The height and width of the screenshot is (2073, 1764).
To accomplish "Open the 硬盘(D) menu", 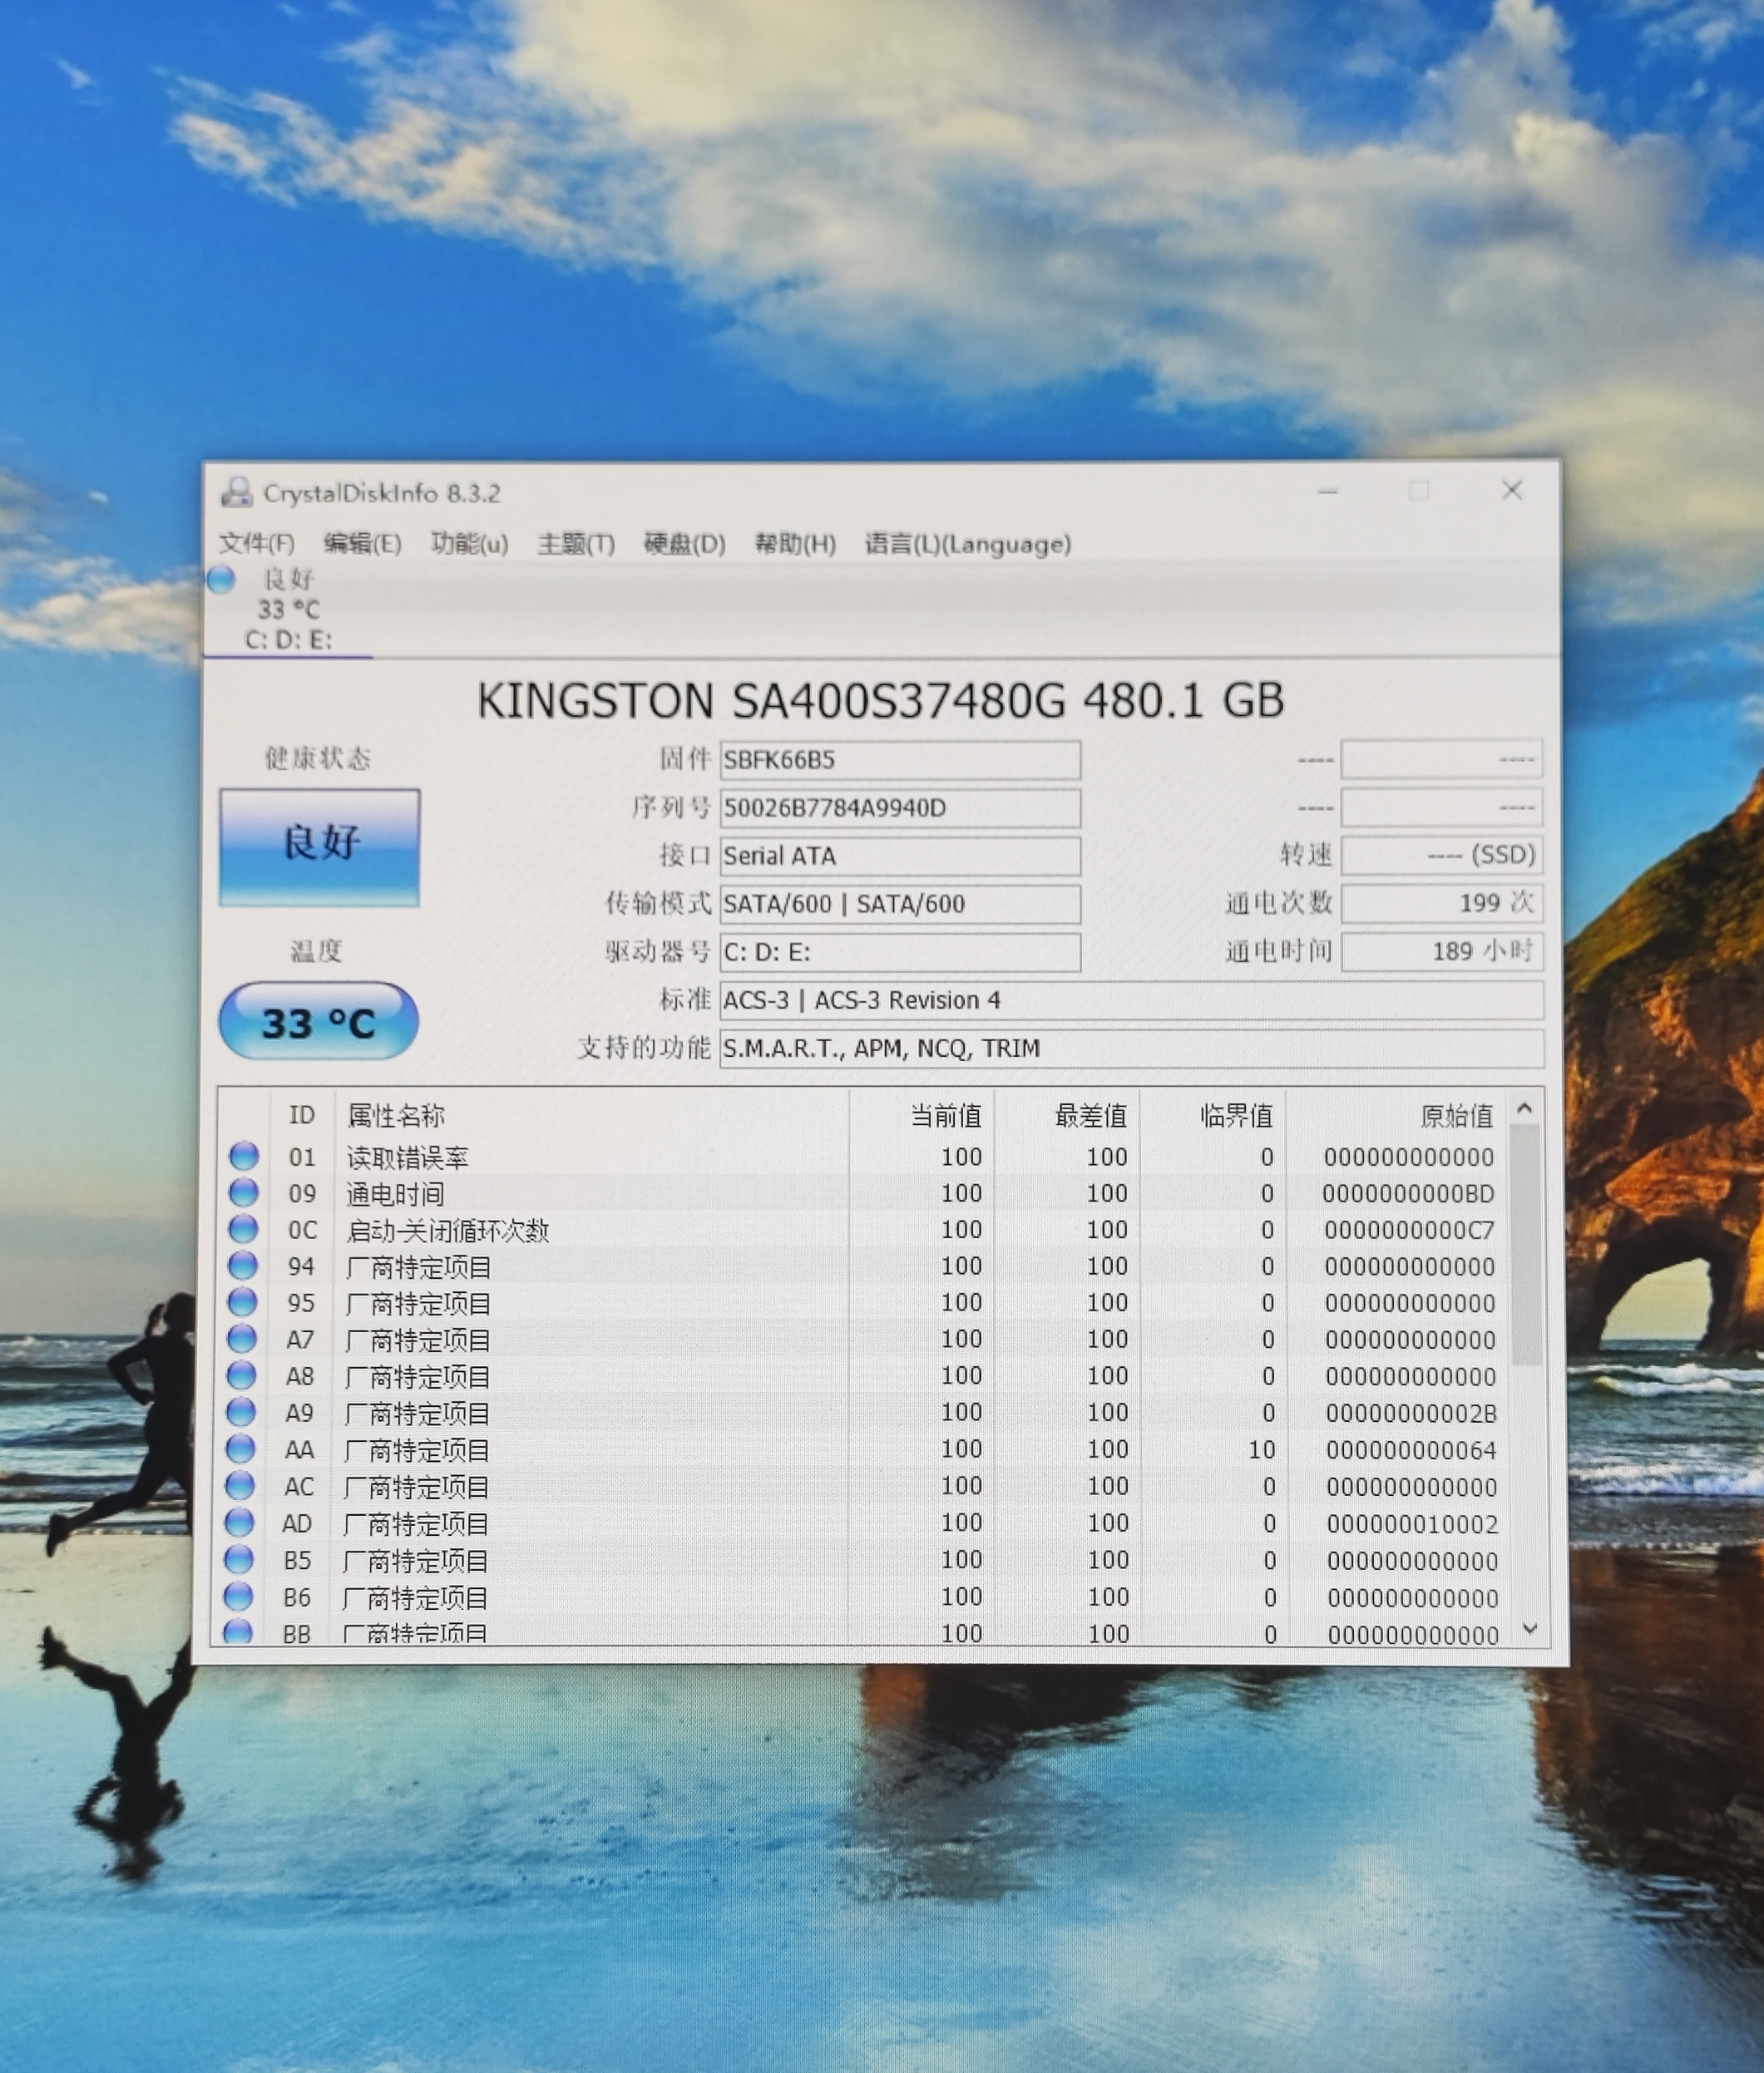I will point(685,543).
